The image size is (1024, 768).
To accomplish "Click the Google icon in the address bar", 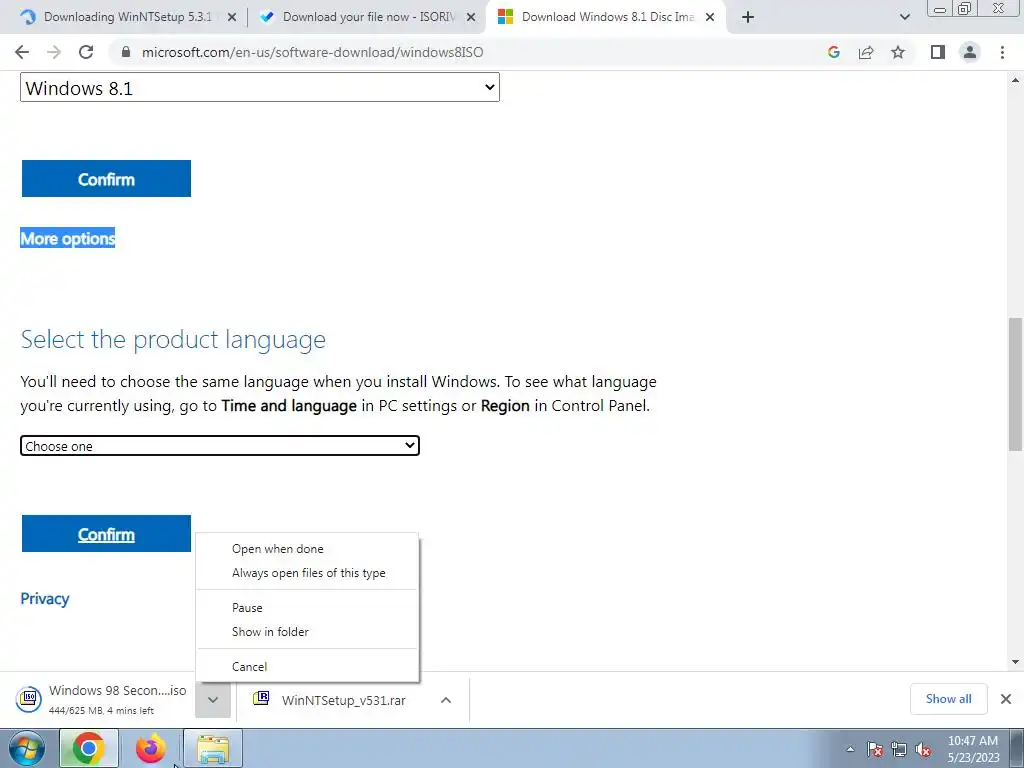I will coord(833,52).
